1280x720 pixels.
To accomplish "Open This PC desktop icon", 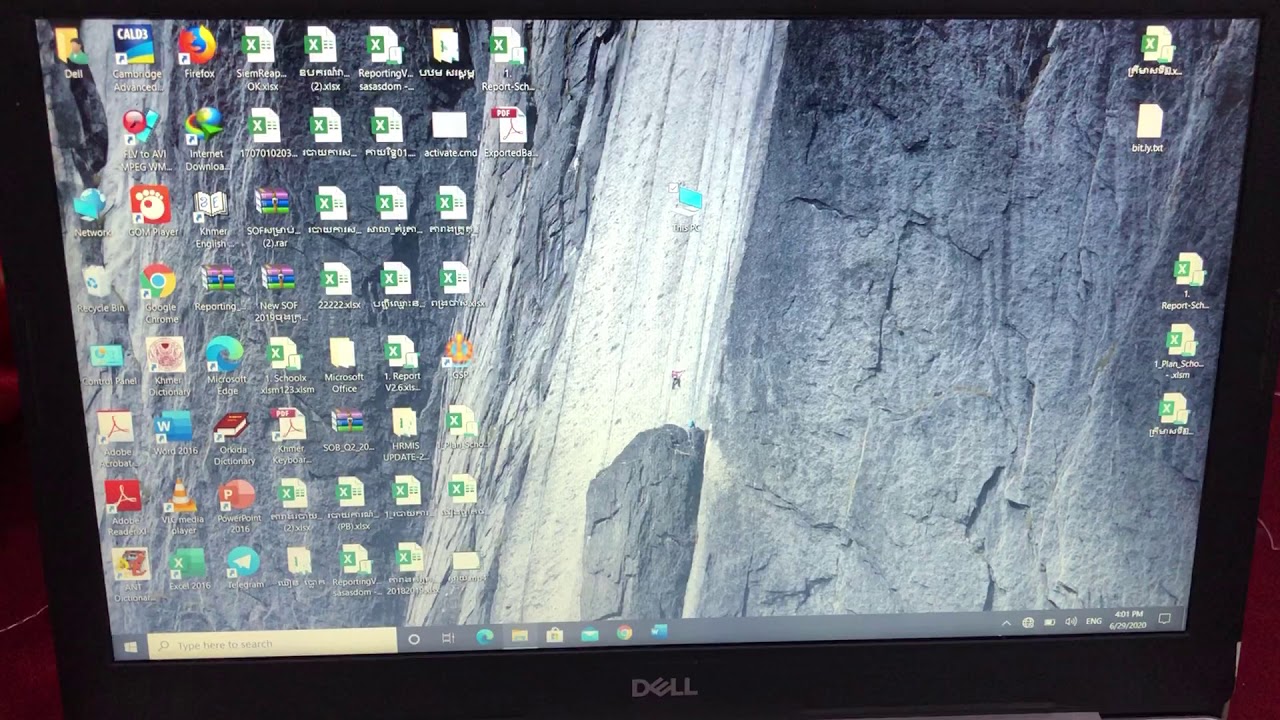I will (x=688, y=210).
